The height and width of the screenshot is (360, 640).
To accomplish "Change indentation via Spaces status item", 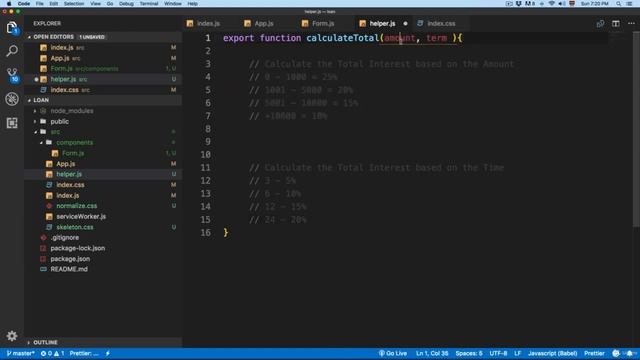I will click(x=469, y=353).
